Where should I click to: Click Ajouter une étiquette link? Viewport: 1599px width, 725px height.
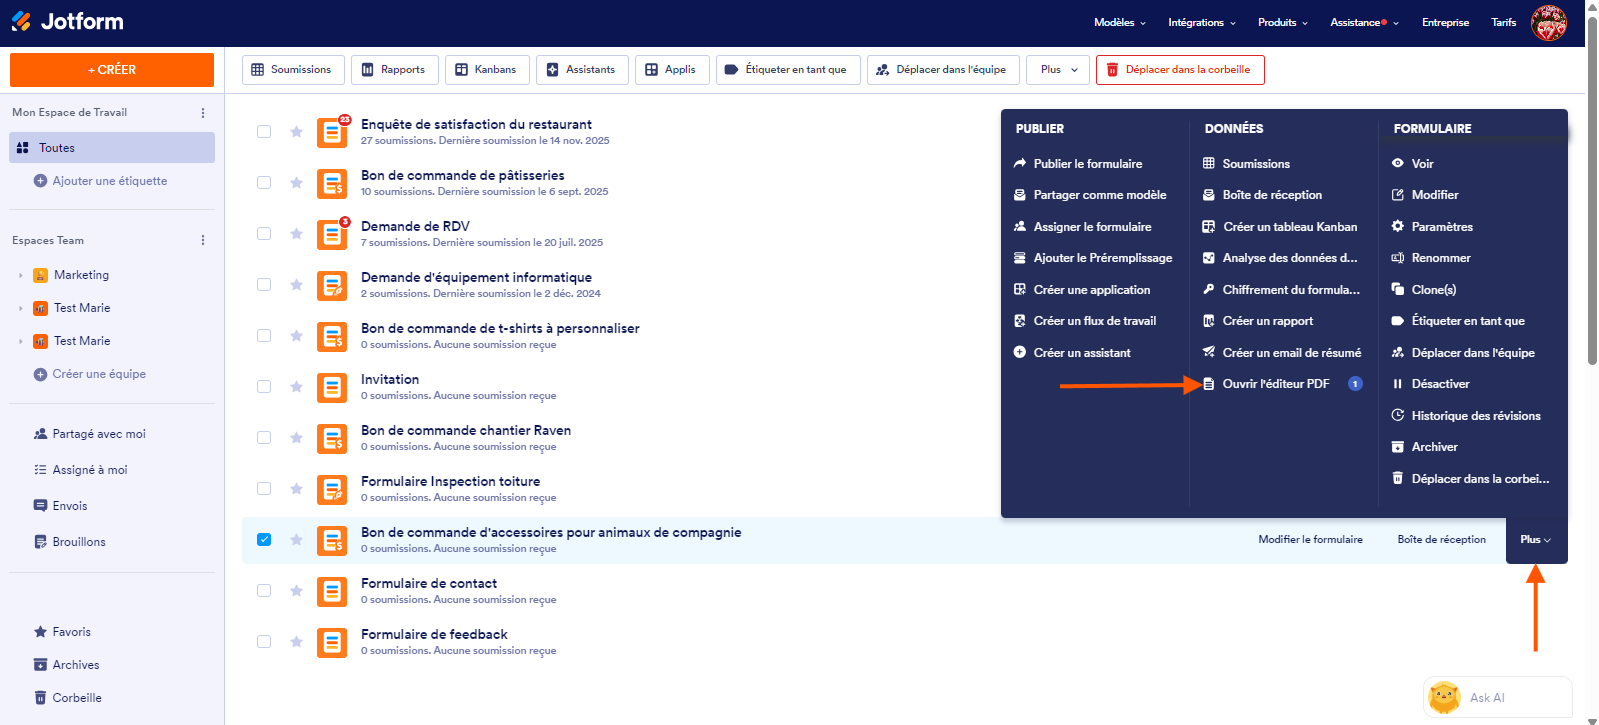click(x=101, y=181)
